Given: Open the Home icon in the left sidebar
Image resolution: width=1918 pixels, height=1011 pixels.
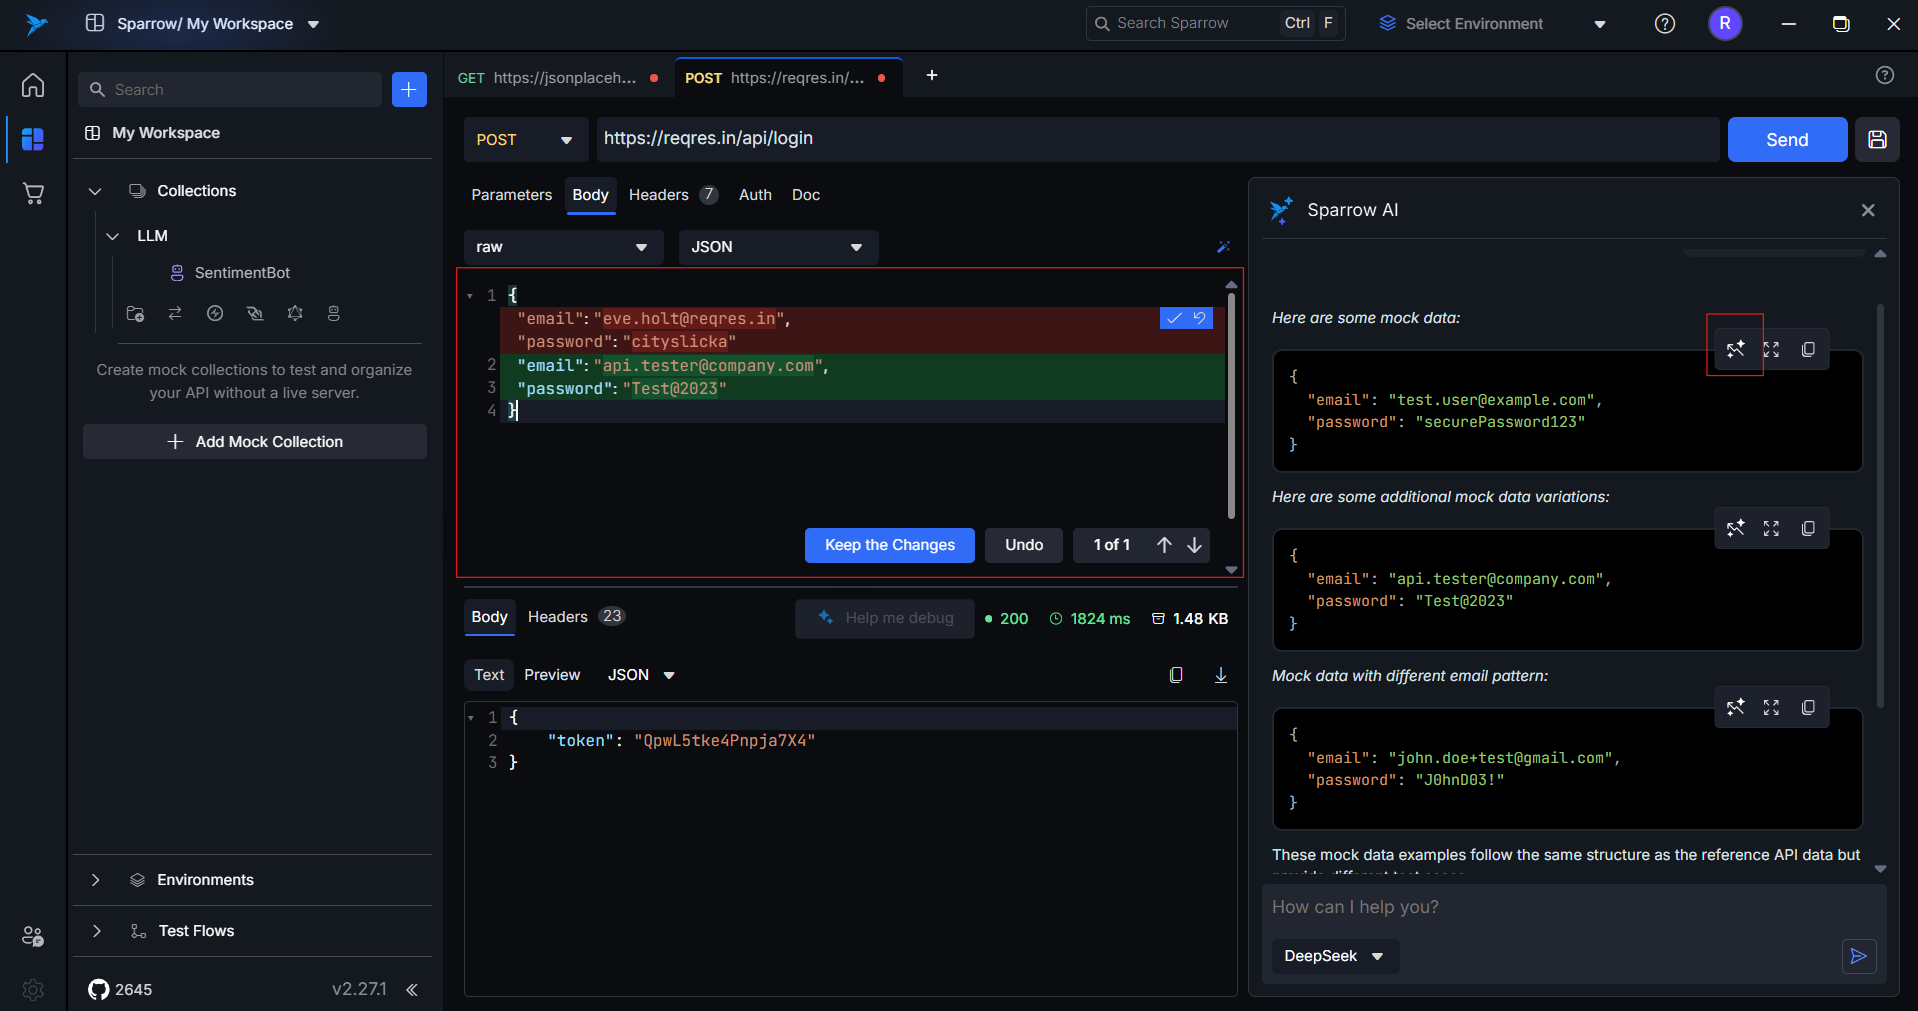Looking at the screenshot, I should pos(33,85).
